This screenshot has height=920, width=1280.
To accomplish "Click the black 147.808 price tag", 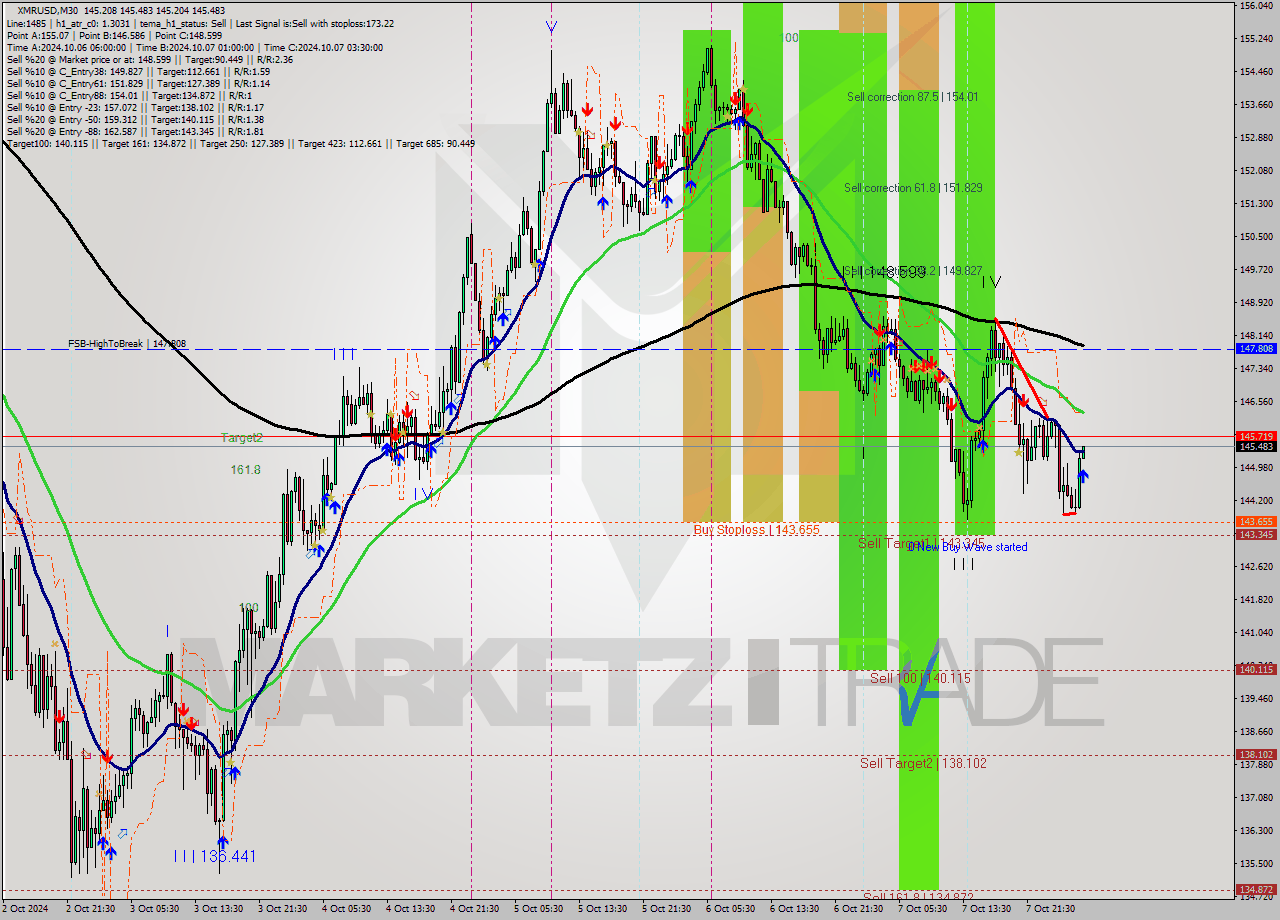I will 1256,349.
